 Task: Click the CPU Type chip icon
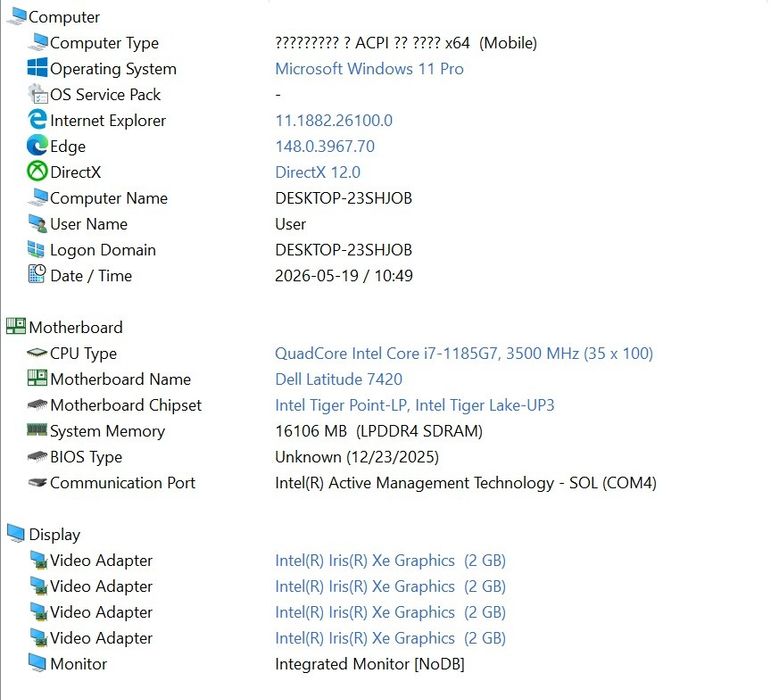click(x=37, y=353)
